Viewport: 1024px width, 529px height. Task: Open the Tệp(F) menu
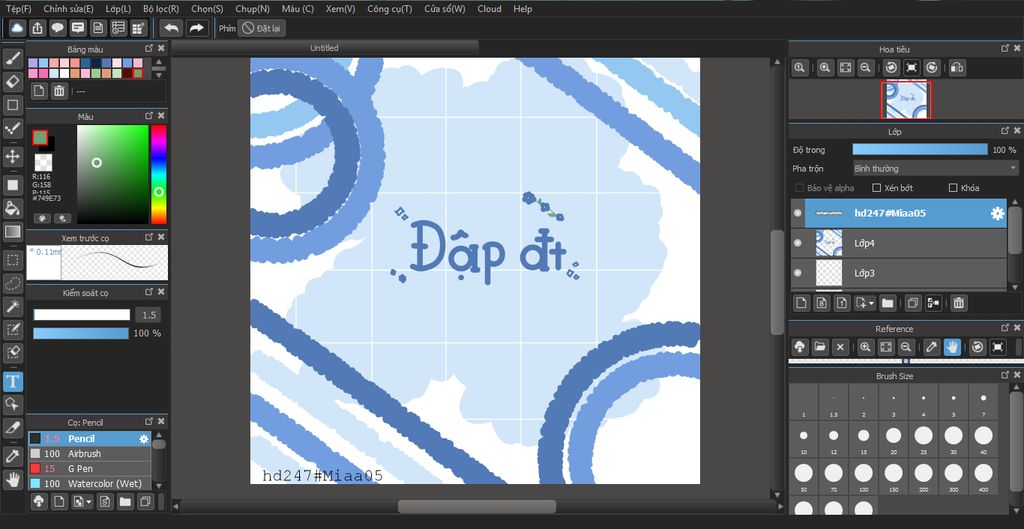click(x=18, y=8)
